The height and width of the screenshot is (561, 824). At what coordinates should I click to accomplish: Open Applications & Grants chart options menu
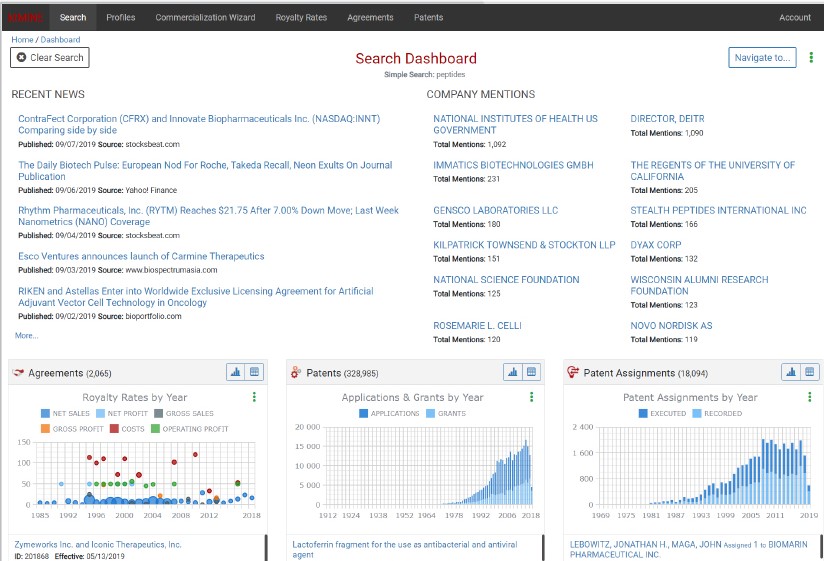pos(531,397)
